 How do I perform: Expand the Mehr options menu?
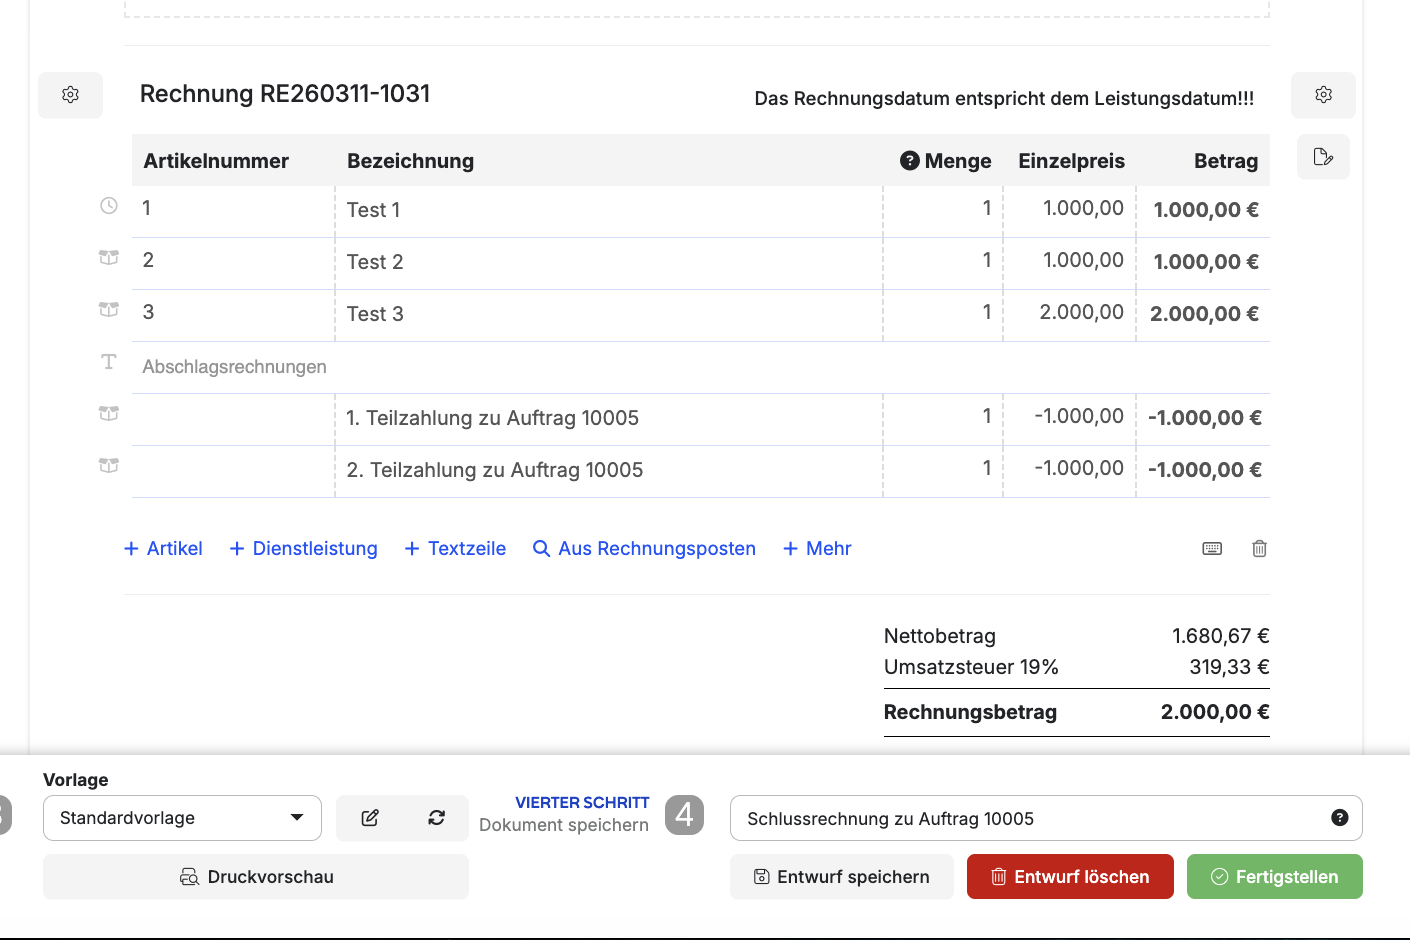pyautogui.click(x=817, y=549)
